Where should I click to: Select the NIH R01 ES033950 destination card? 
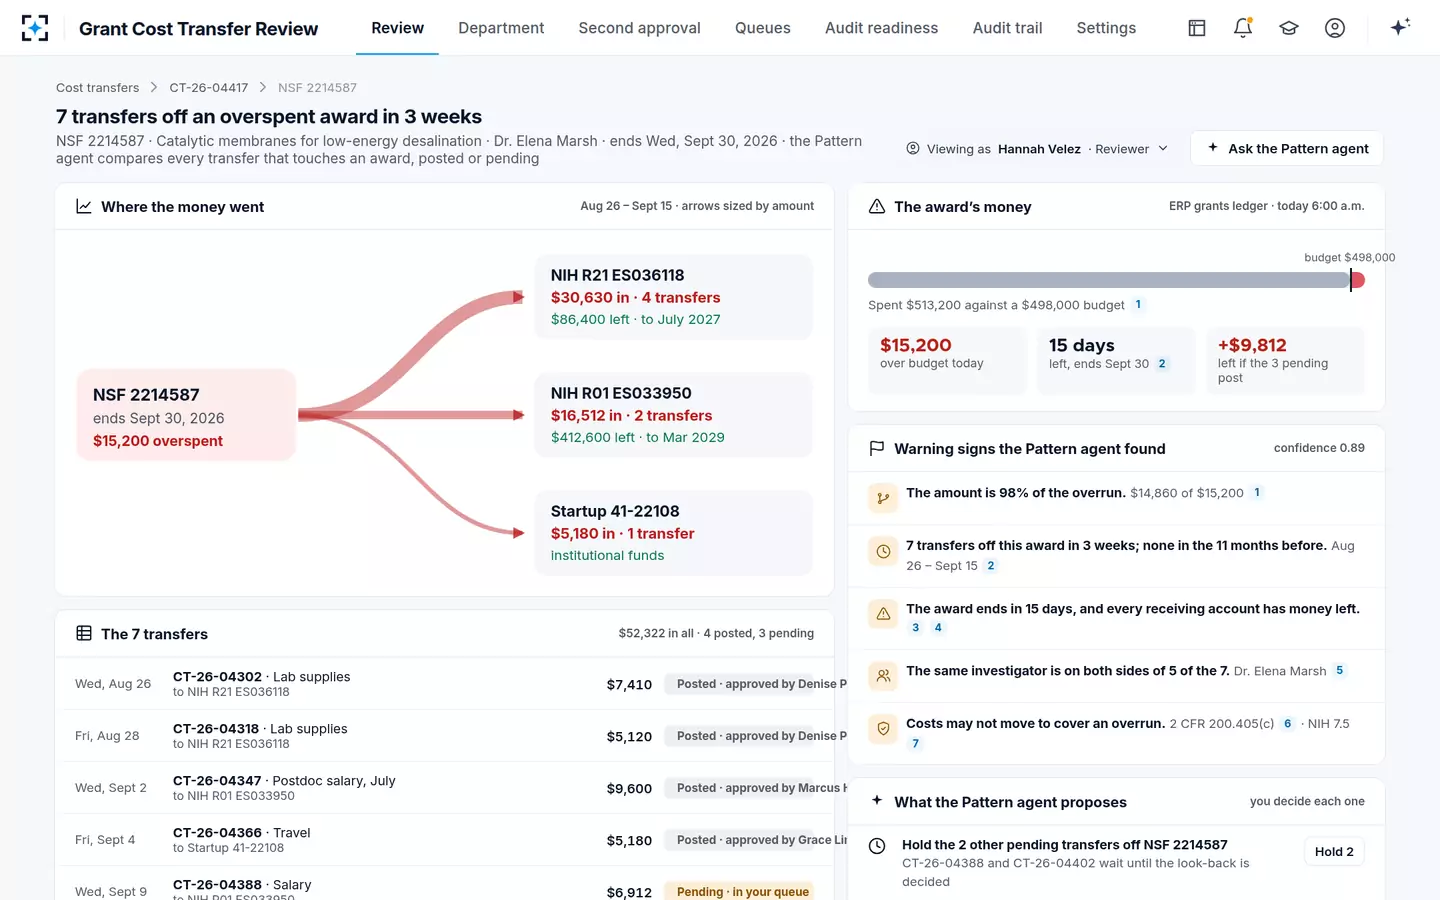click(674, 415)
